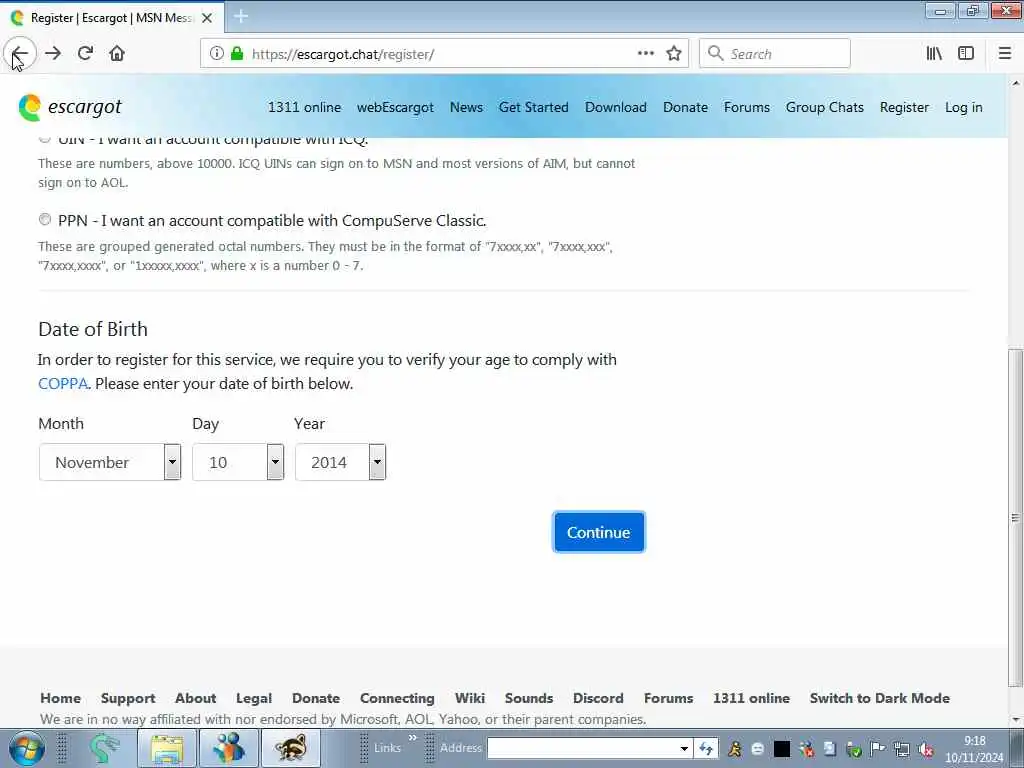Viewport: 1024px width, 768px height.
Task: Open webEscargot in the nav bar
Action: tap(395, 107)
